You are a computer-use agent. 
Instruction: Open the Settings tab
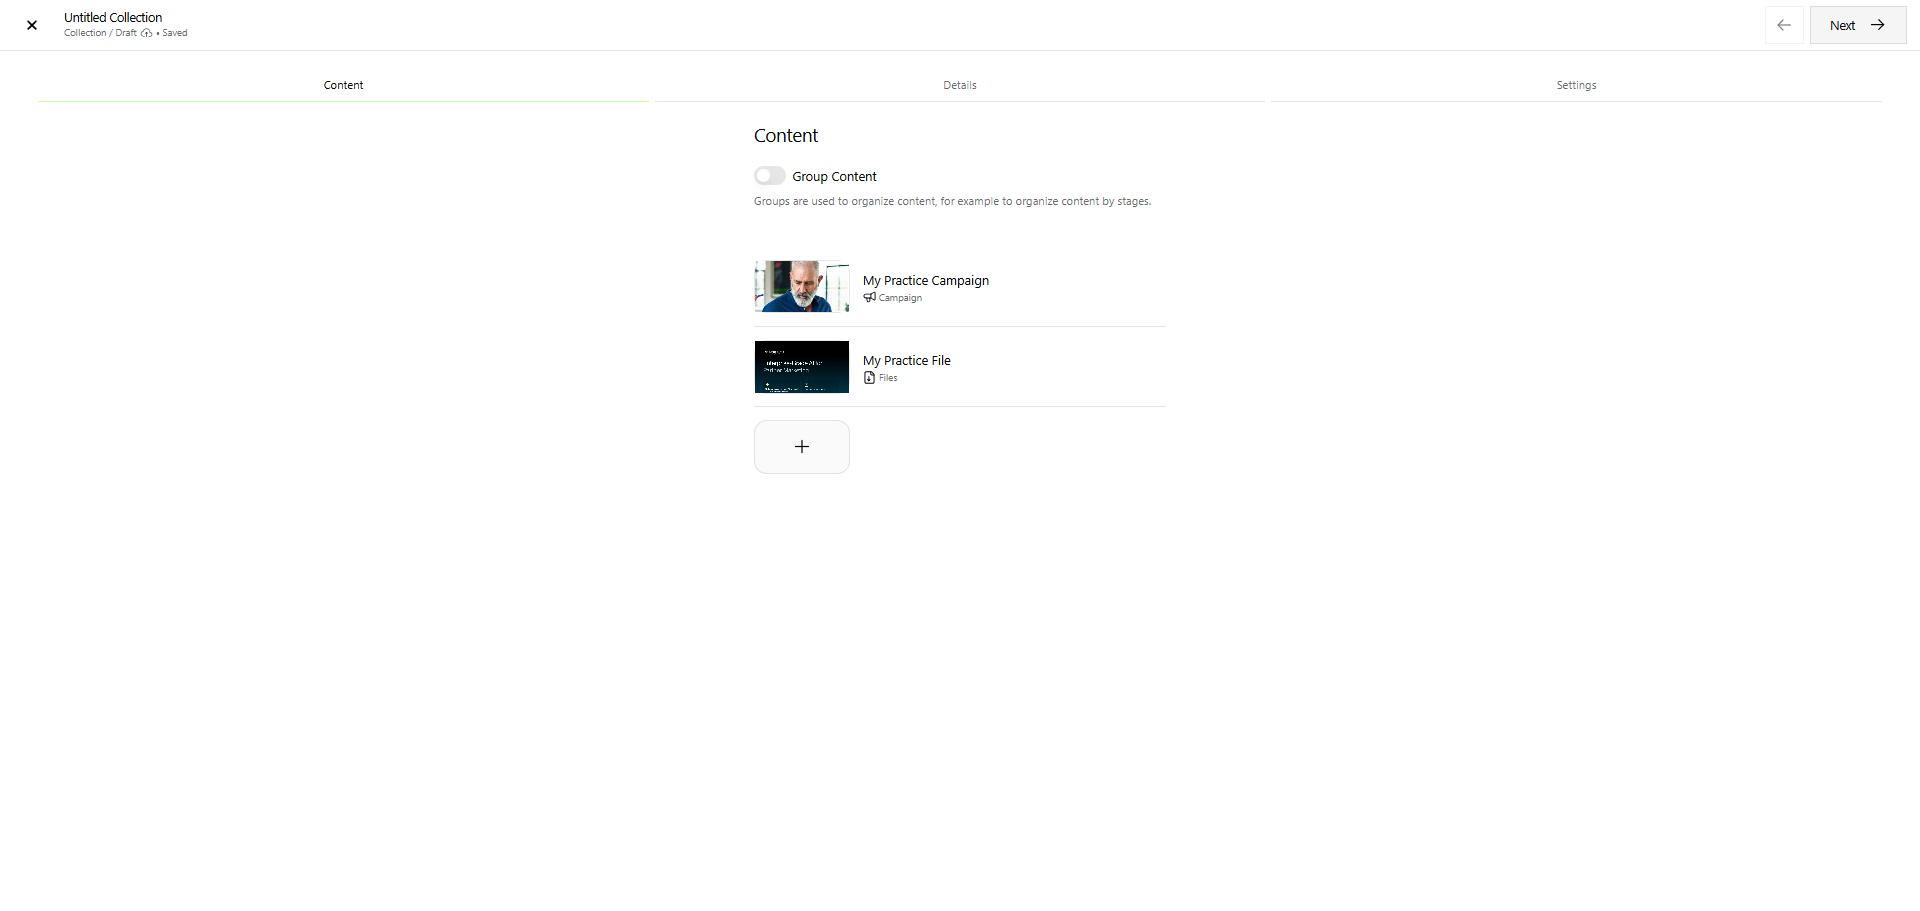pos(1576,85)
